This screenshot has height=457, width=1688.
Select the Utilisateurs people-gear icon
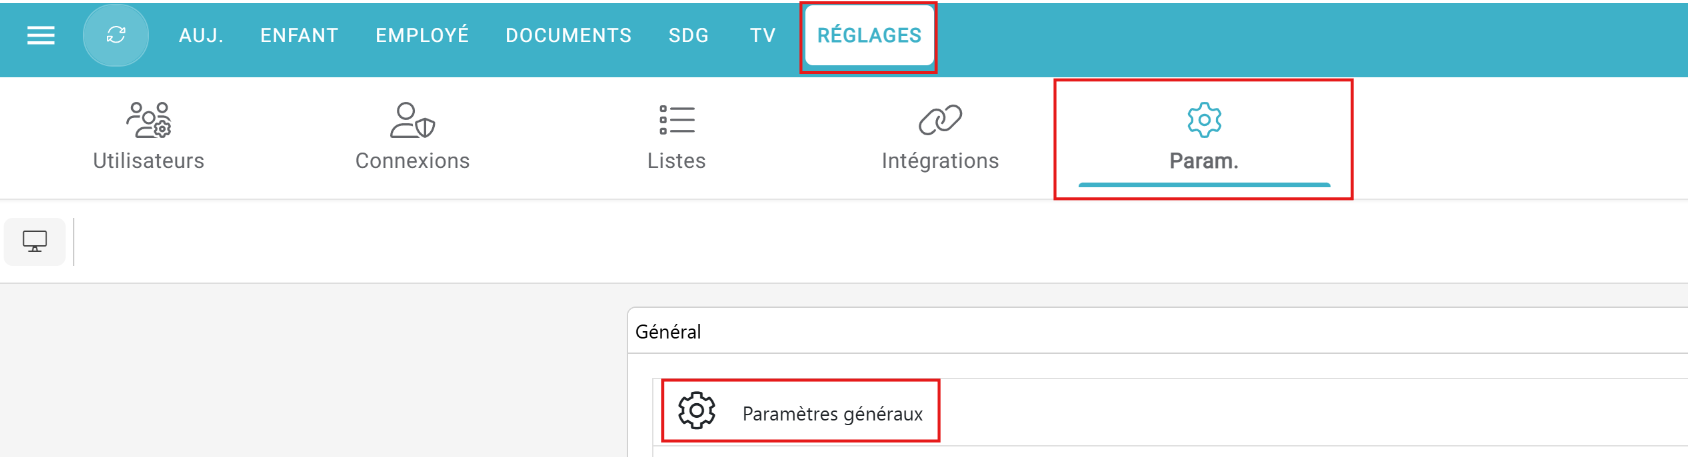point(149,120)
